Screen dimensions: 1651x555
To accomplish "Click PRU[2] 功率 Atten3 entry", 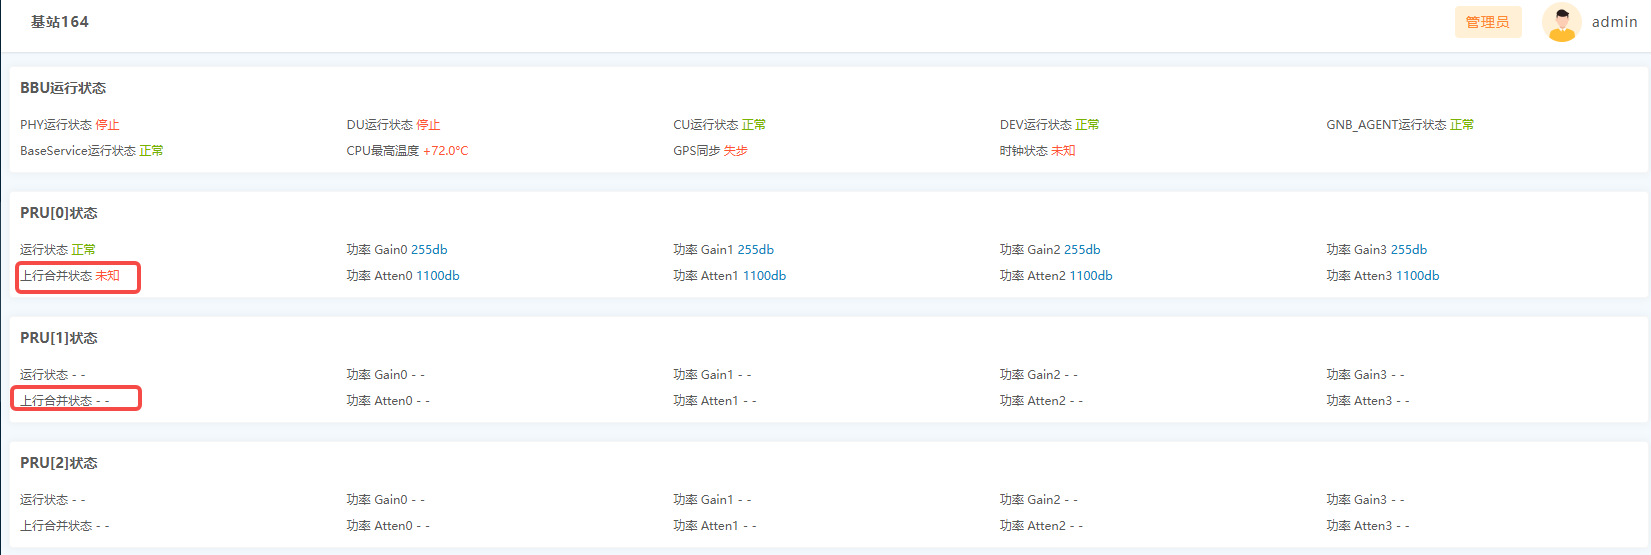I will [1368, 526].
